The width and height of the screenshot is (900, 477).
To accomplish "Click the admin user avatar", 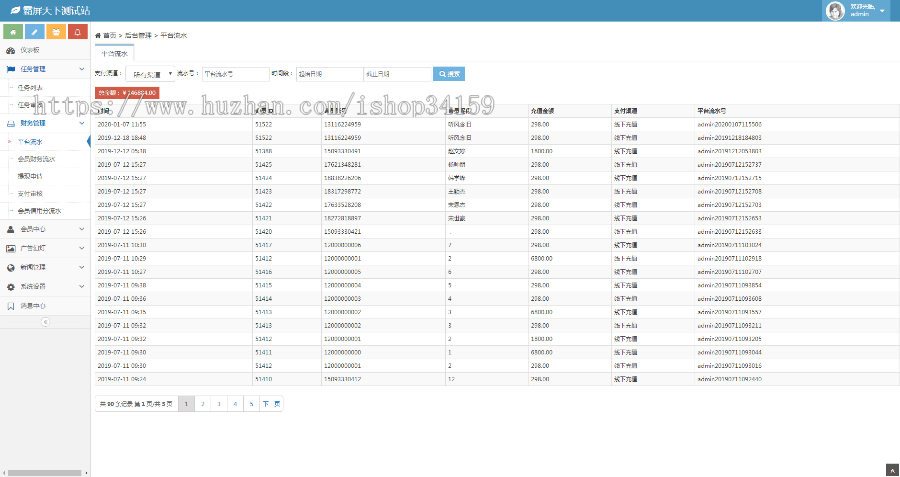I will [x=835, y=11].
